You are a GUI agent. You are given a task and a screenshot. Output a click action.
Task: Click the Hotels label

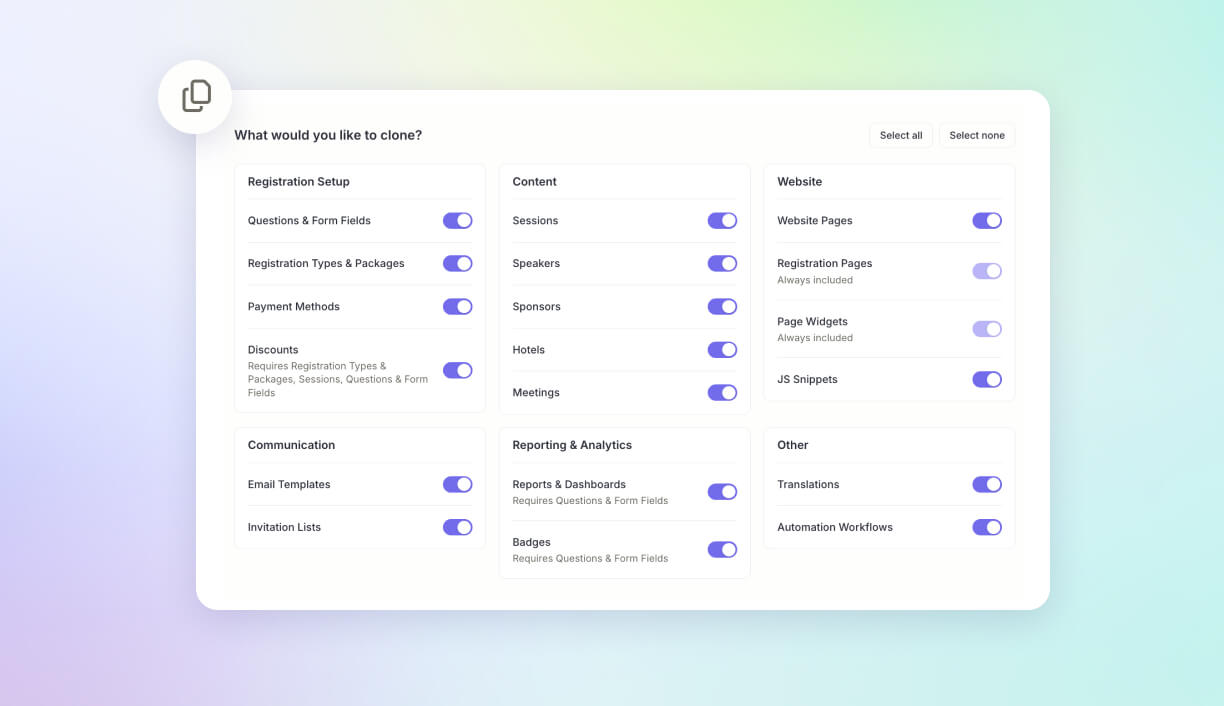529,350
